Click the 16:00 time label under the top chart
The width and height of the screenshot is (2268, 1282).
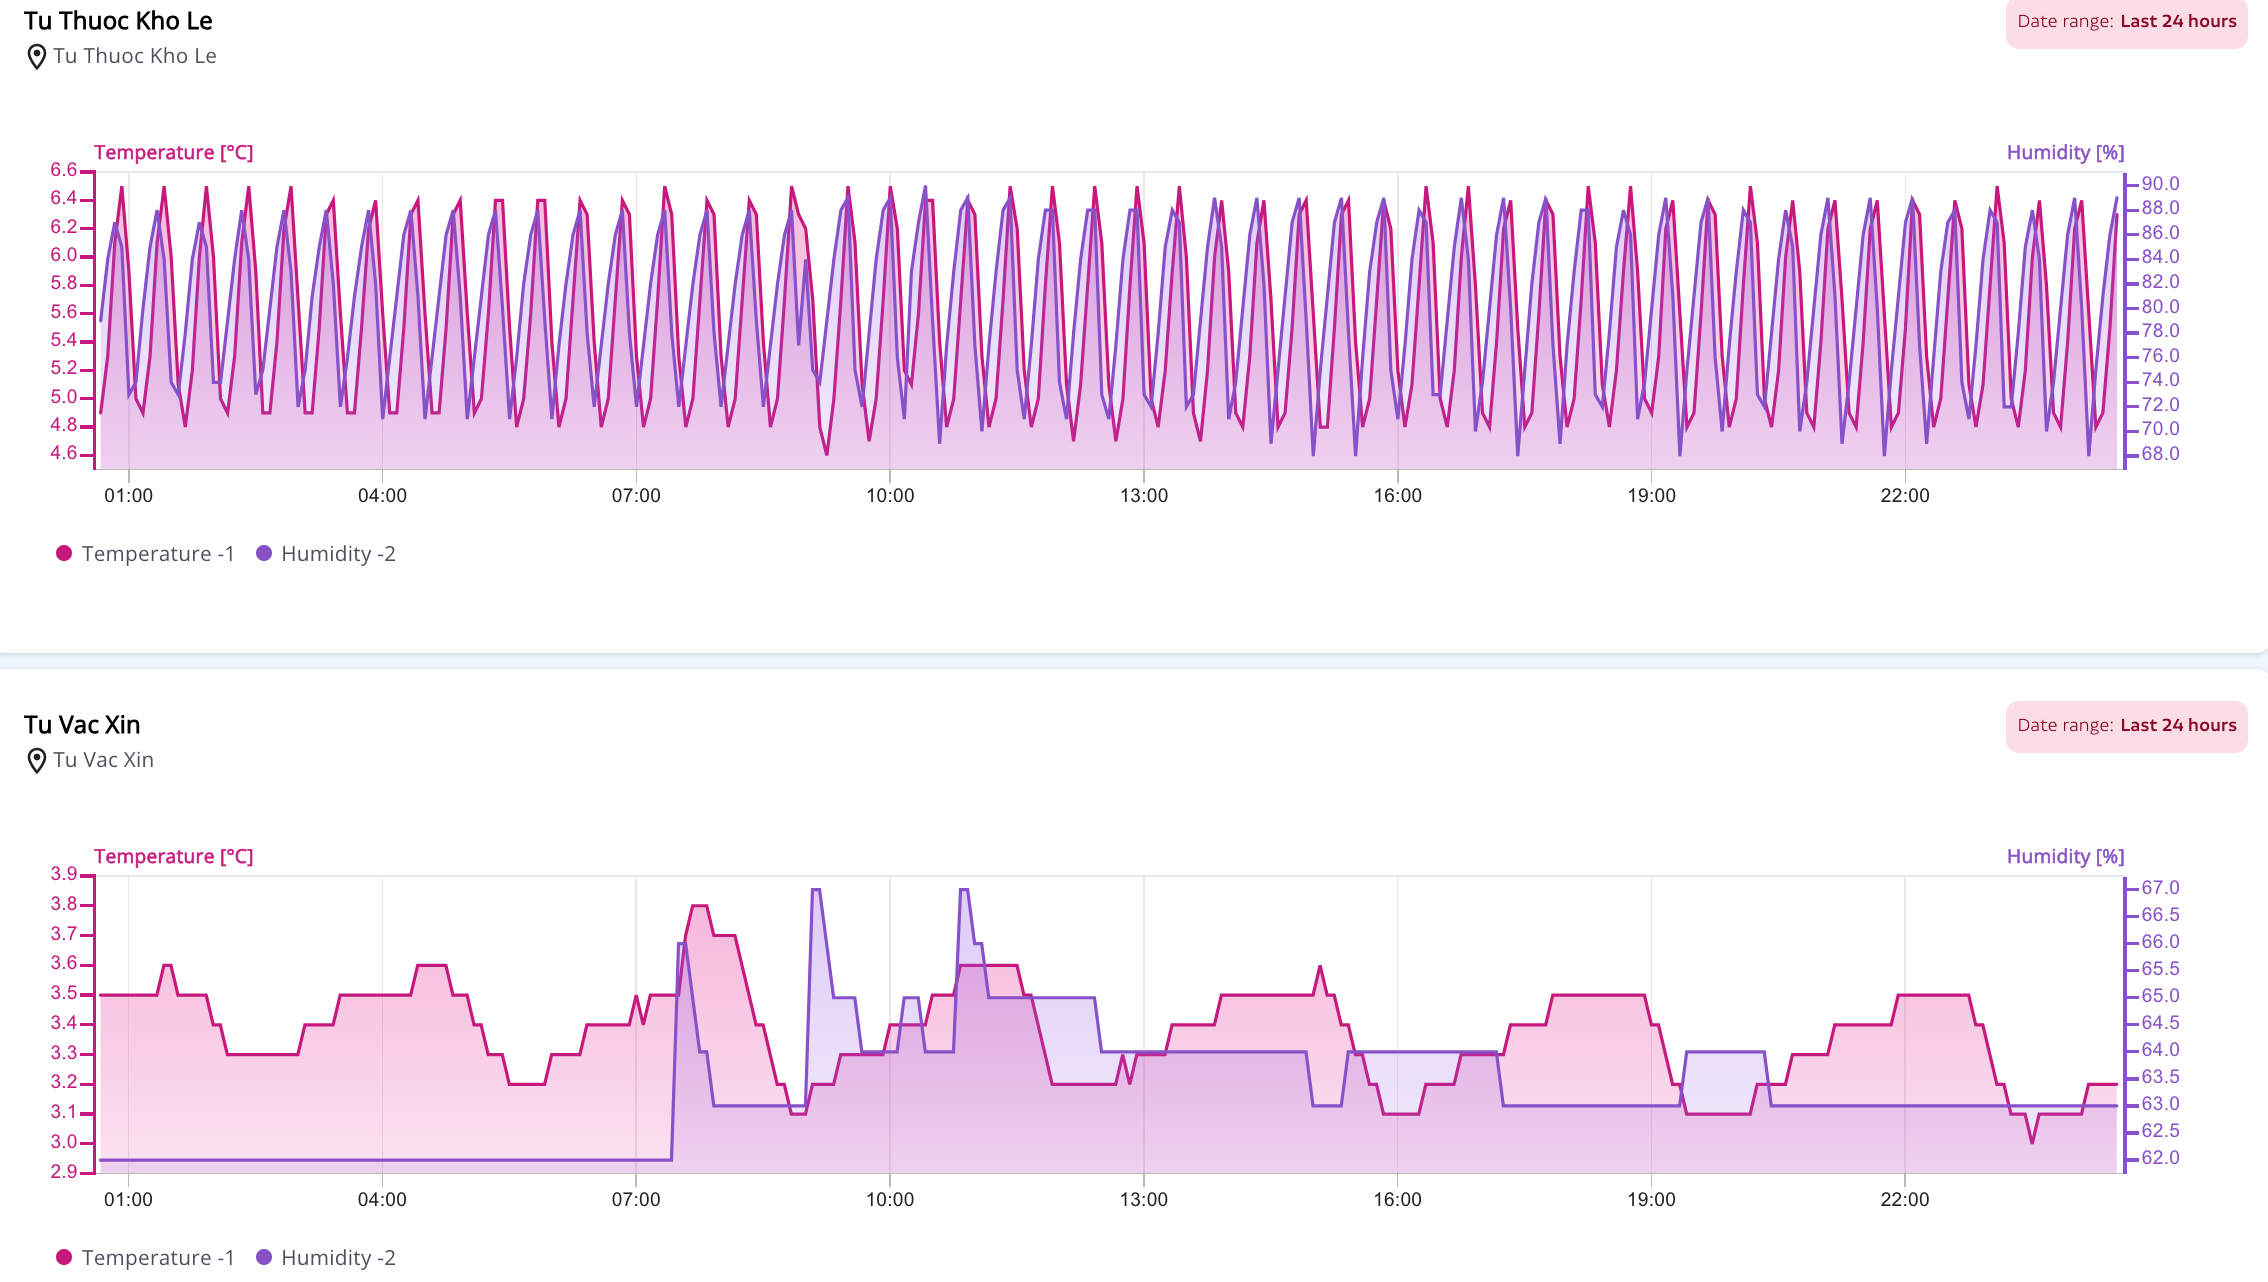pos(1397,496)
